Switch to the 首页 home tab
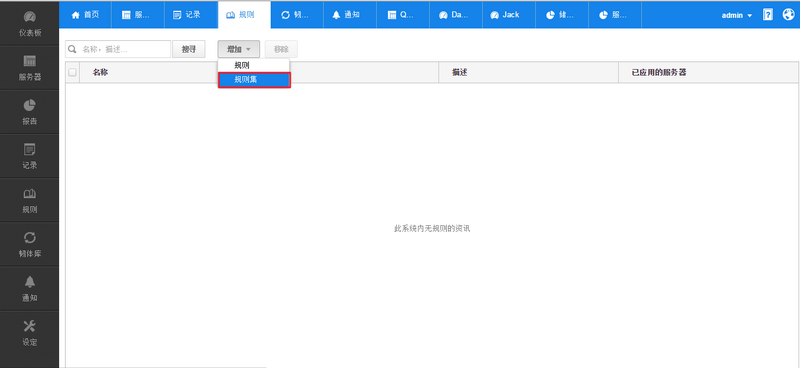Image resolution: width=800 pixels, height=368 pixels. (x=85, y=15)
